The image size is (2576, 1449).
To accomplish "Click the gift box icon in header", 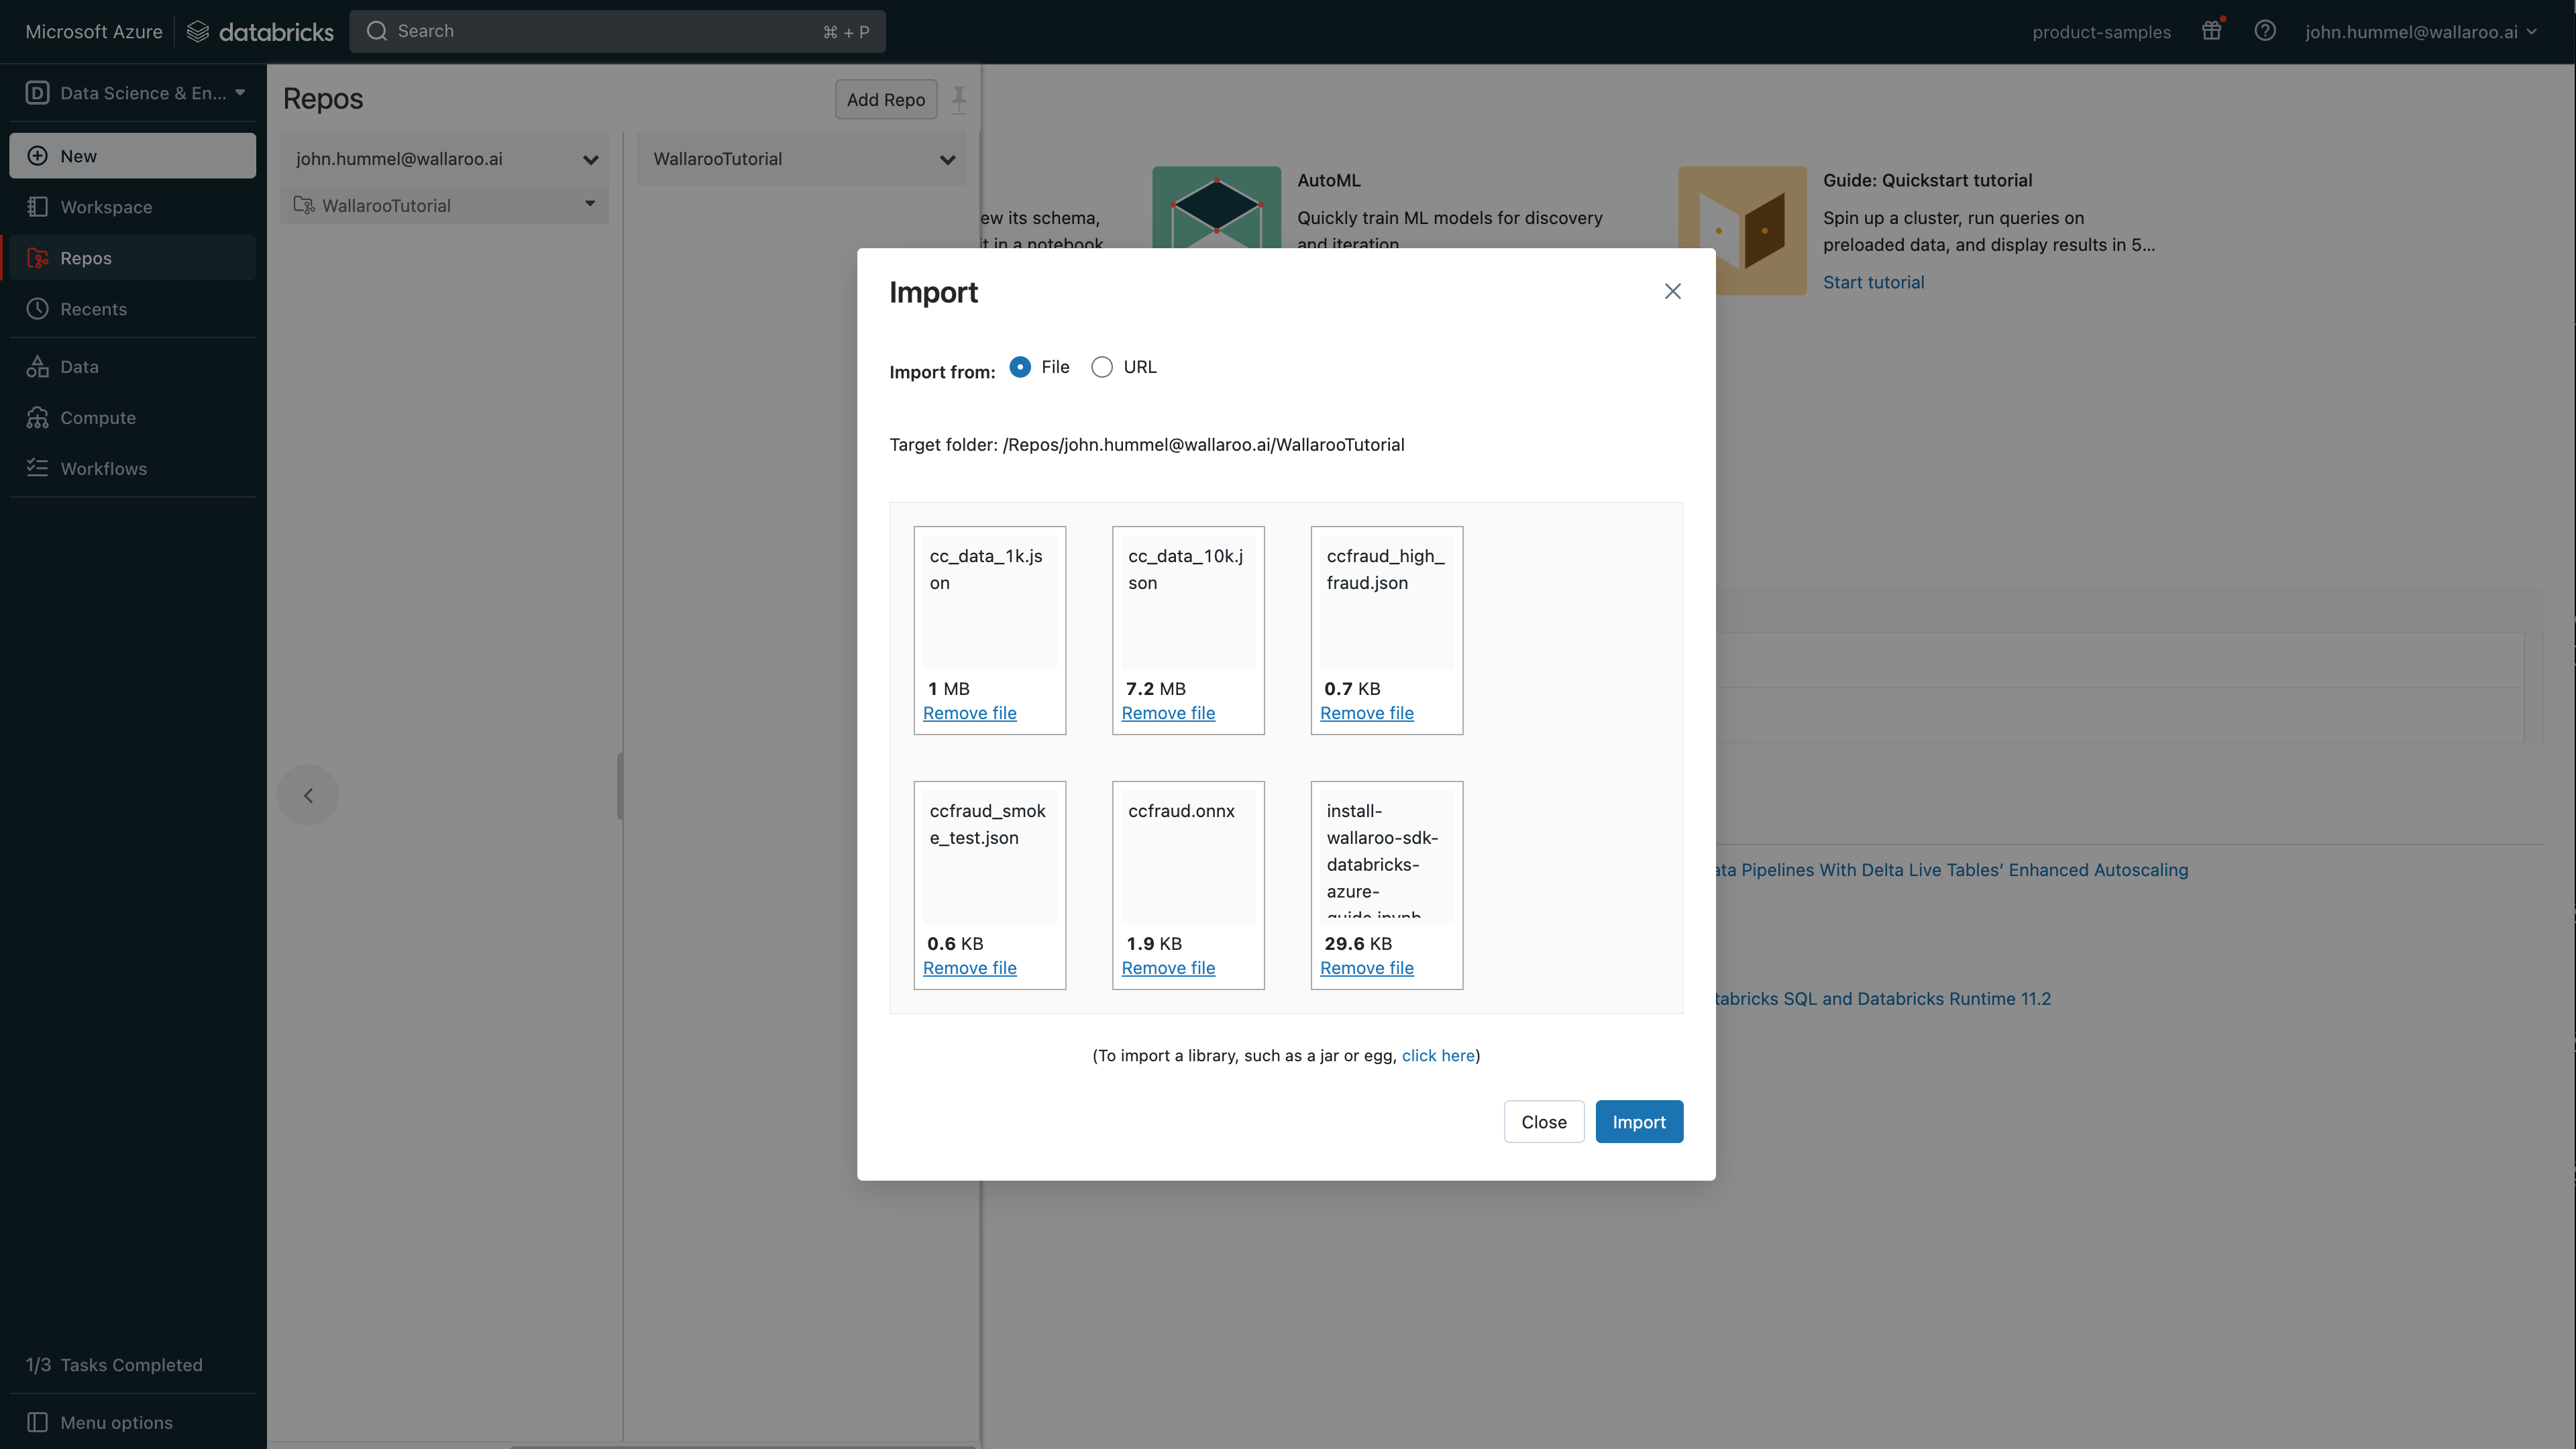I will [x=2211, y=31].
